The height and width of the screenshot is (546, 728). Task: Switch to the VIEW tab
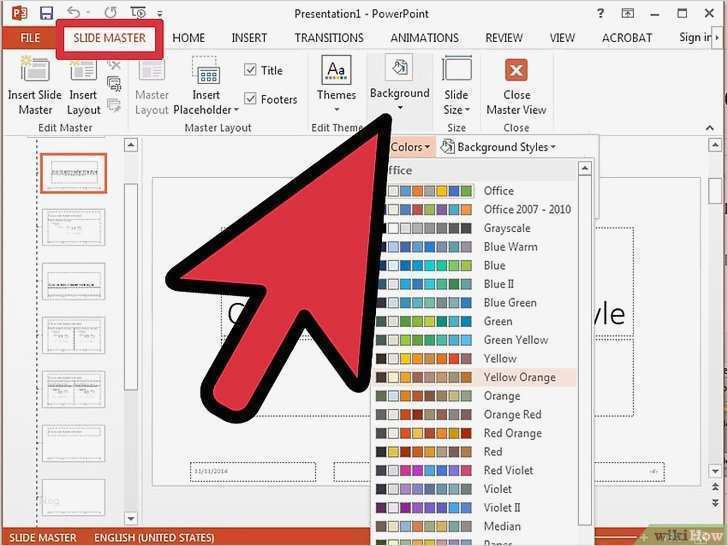(562, 38)
